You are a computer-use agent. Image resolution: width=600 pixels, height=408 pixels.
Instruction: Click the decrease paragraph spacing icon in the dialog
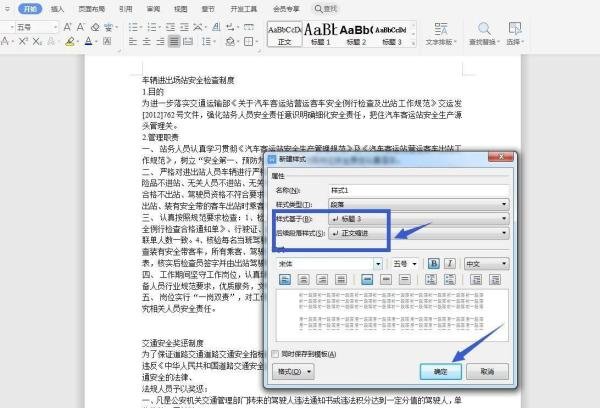point(450,280)
